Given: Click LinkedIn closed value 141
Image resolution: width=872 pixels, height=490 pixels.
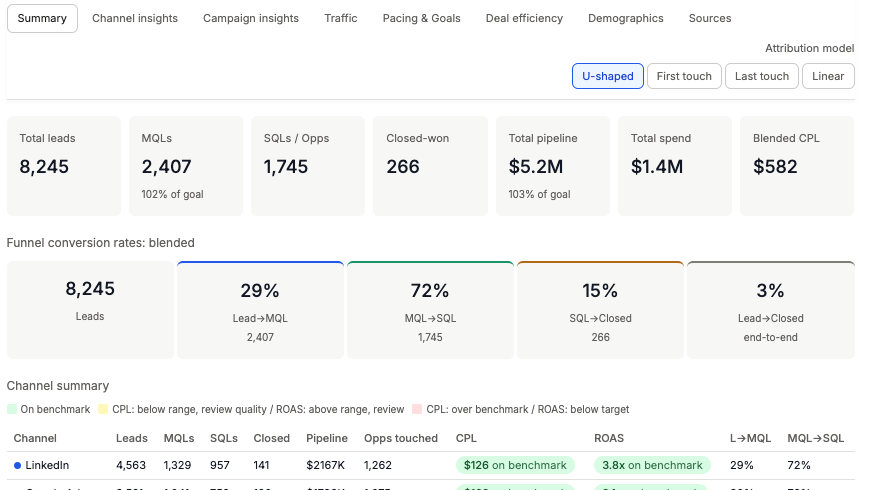Looking at the screenshot, I should pyautogui.click(x=261, y=466).
